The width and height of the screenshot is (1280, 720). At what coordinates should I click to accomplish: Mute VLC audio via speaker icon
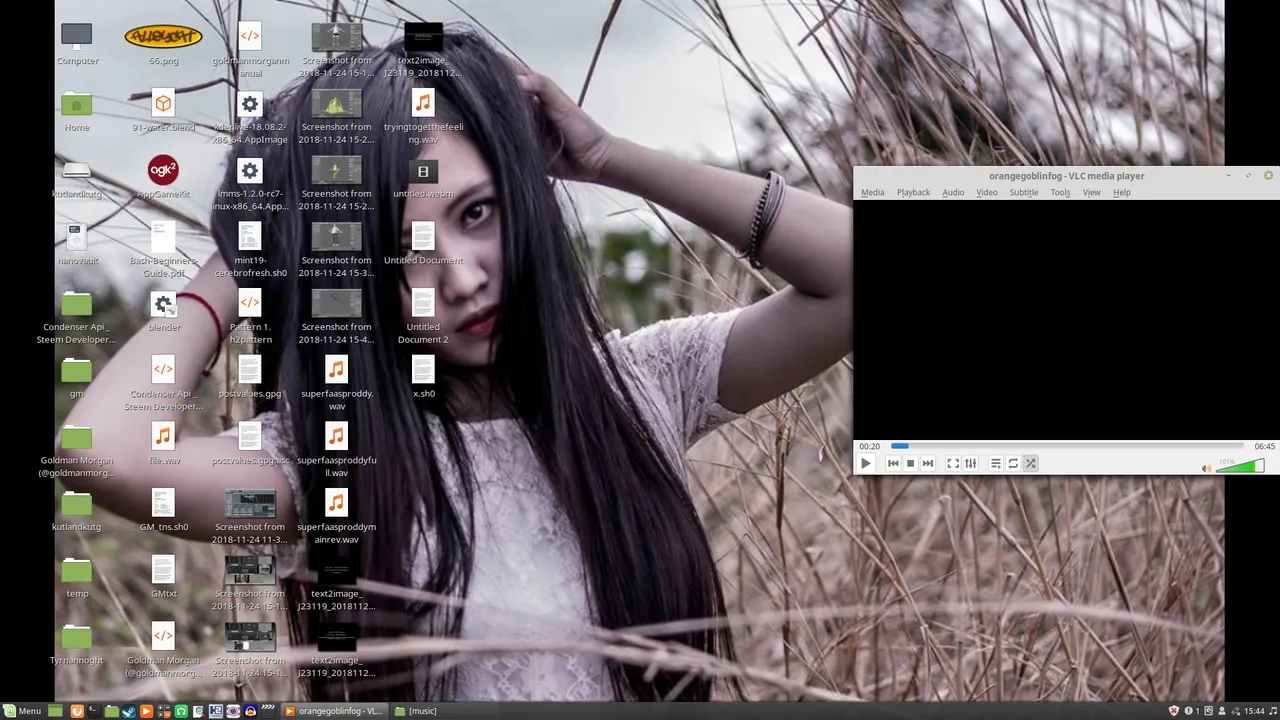[1206, 468]
